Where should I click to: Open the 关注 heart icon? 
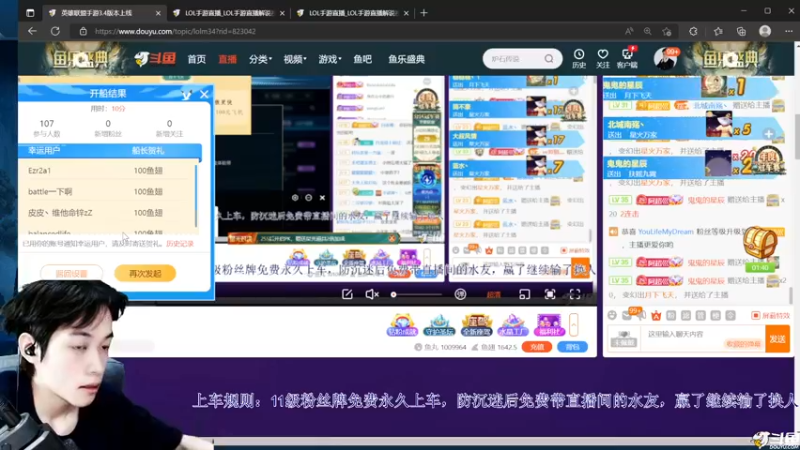click(603, 58)
